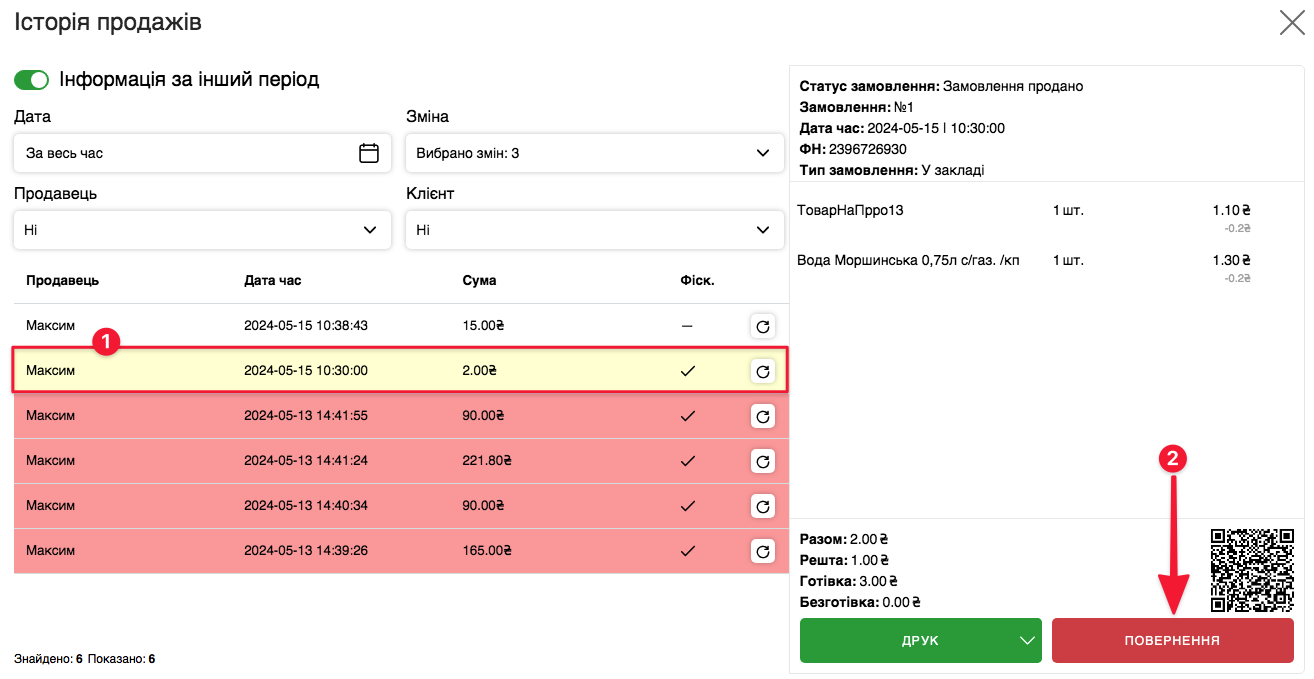Open the Зміна dropdown
1314x679 pixels.
pos(594,153)
